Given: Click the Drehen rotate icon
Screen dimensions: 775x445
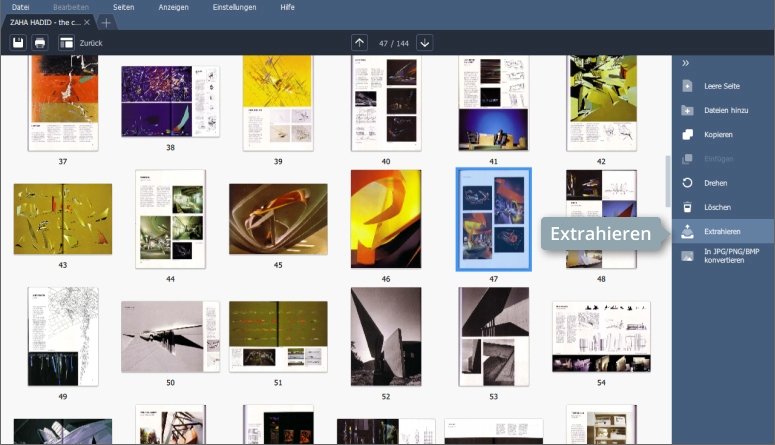Looking at the screenshot, I should tap(687, 182).
